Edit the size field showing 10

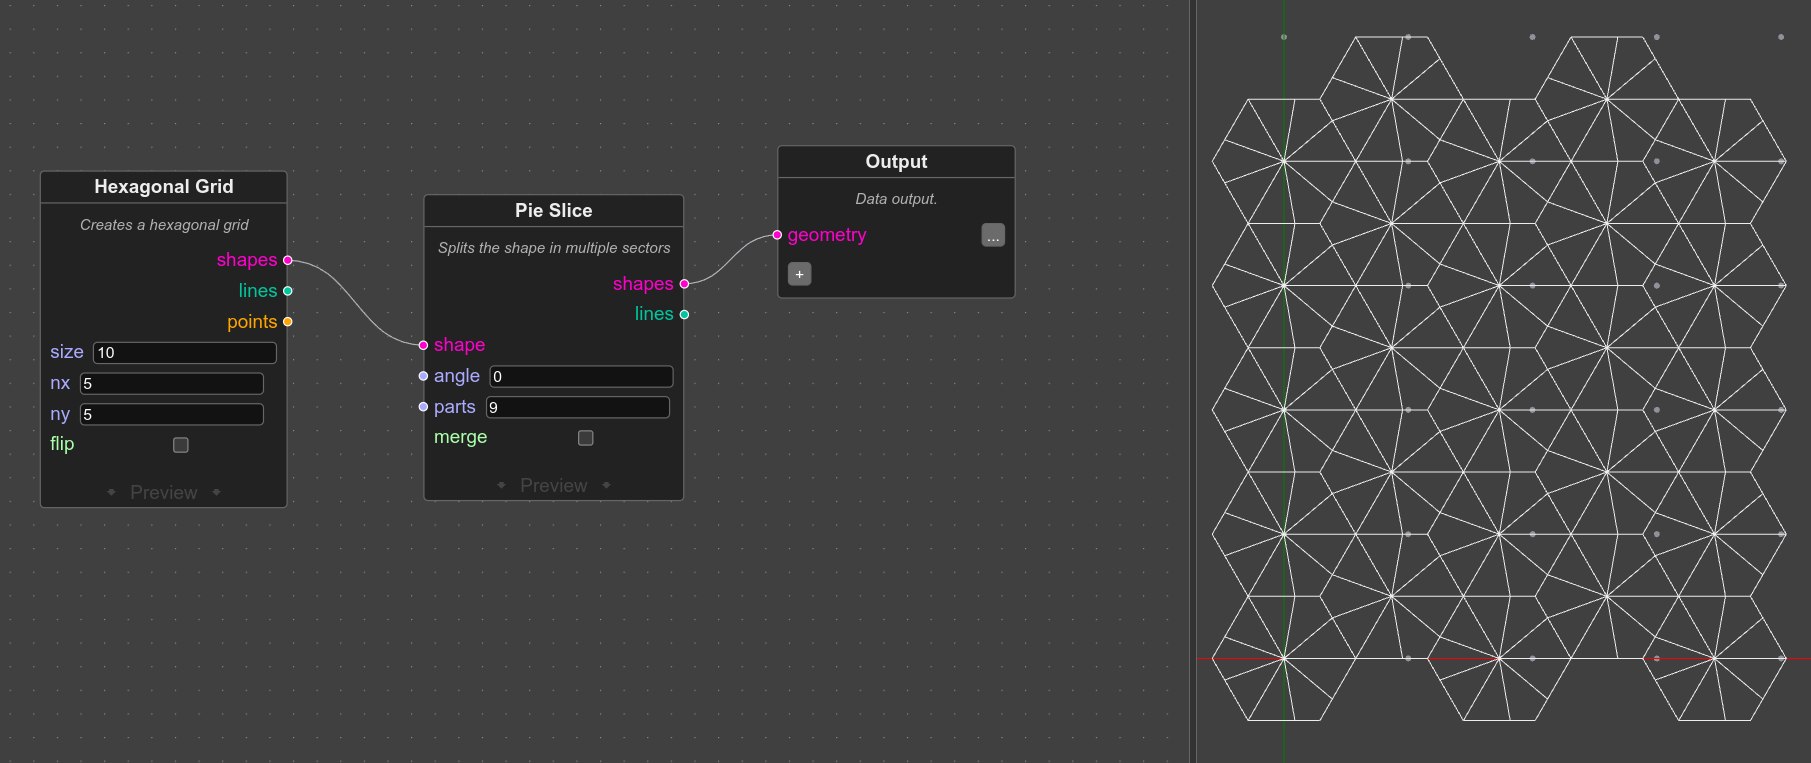pos(185,353)
